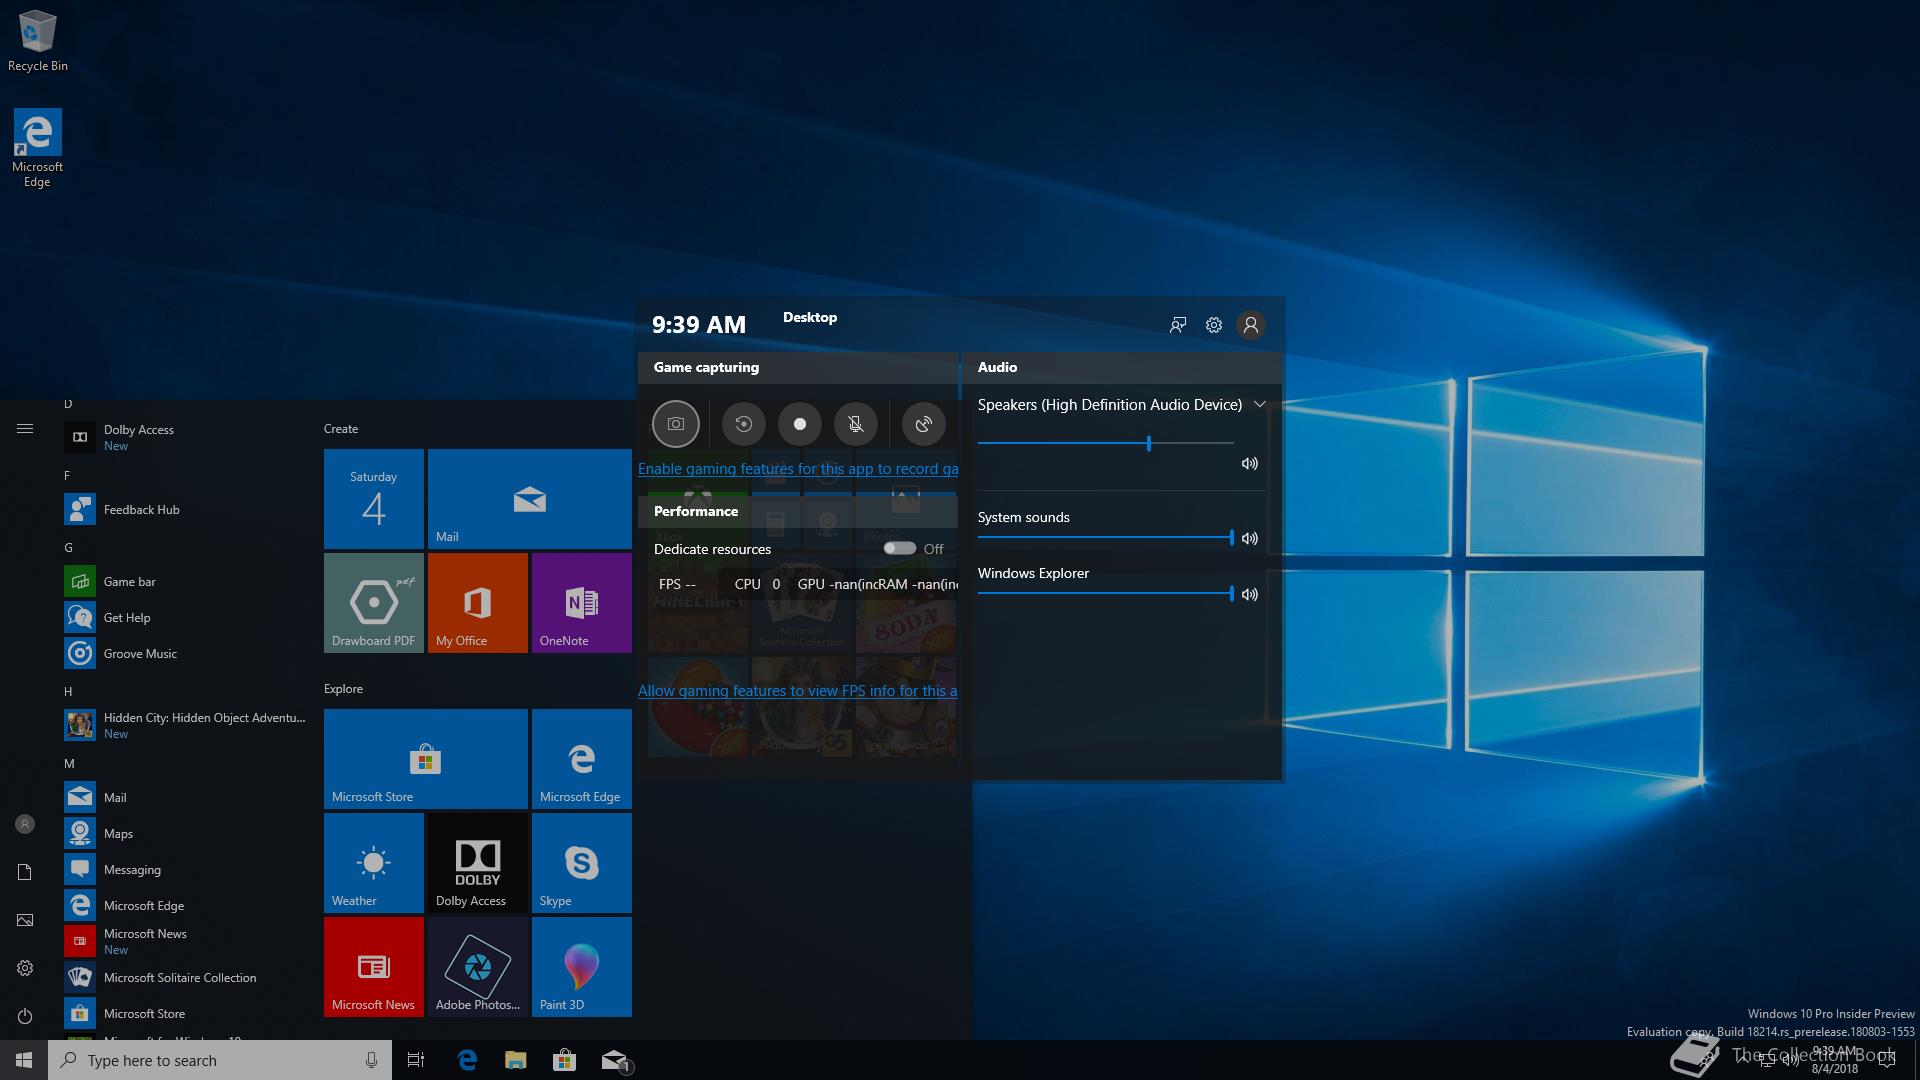Mute the Speakers master volume icon
This screenshot has height=1080, width=1920.
pyautogui.click(x=1250, y=464)
